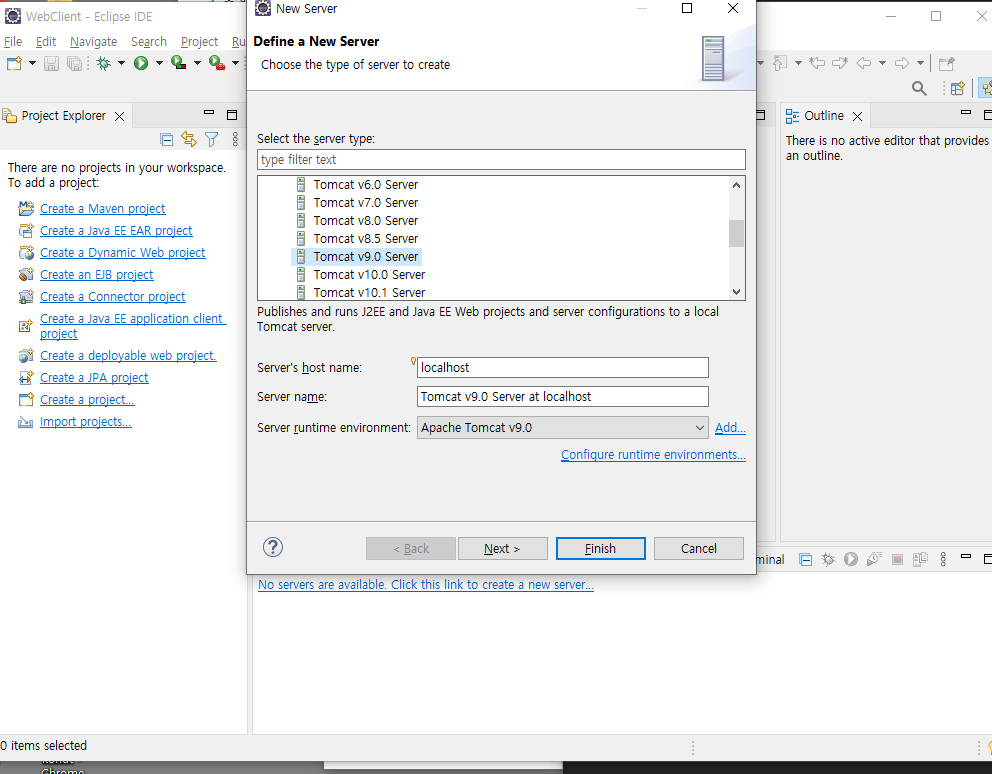Viewport: 992px width, 774px height.
Task: Open dropdown arrow next to Run icon
Action: [159, 63]
